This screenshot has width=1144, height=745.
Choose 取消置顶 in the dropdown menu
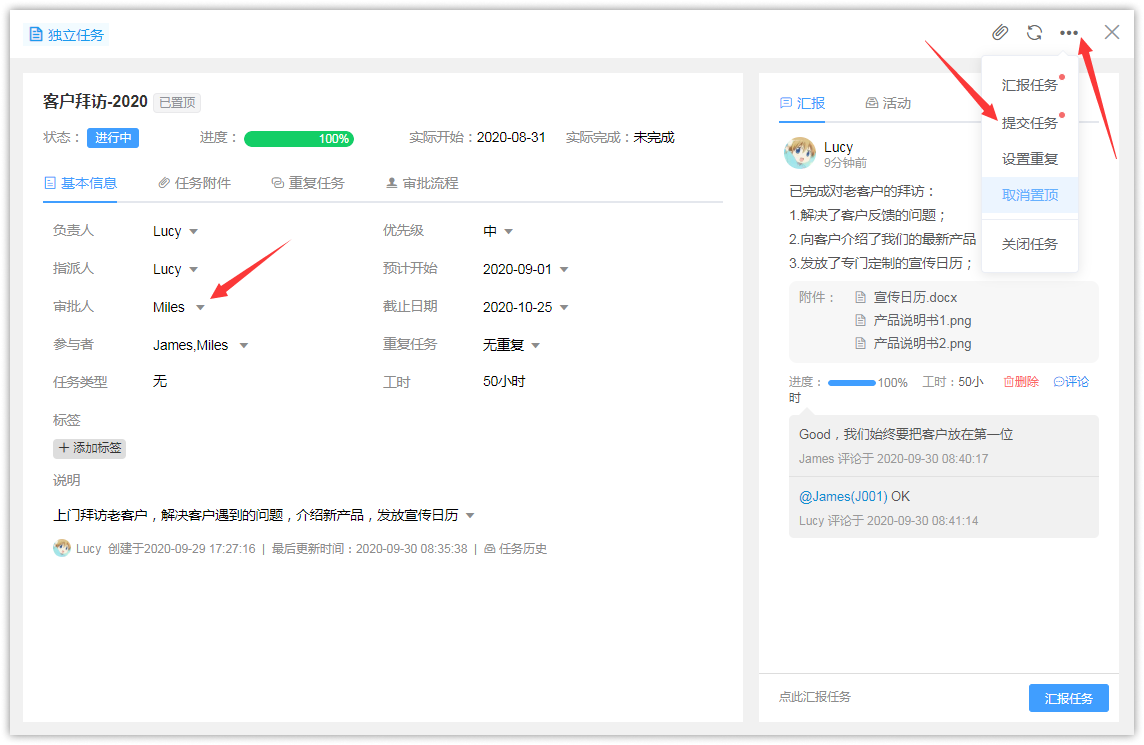click(x=1029, y=195)
